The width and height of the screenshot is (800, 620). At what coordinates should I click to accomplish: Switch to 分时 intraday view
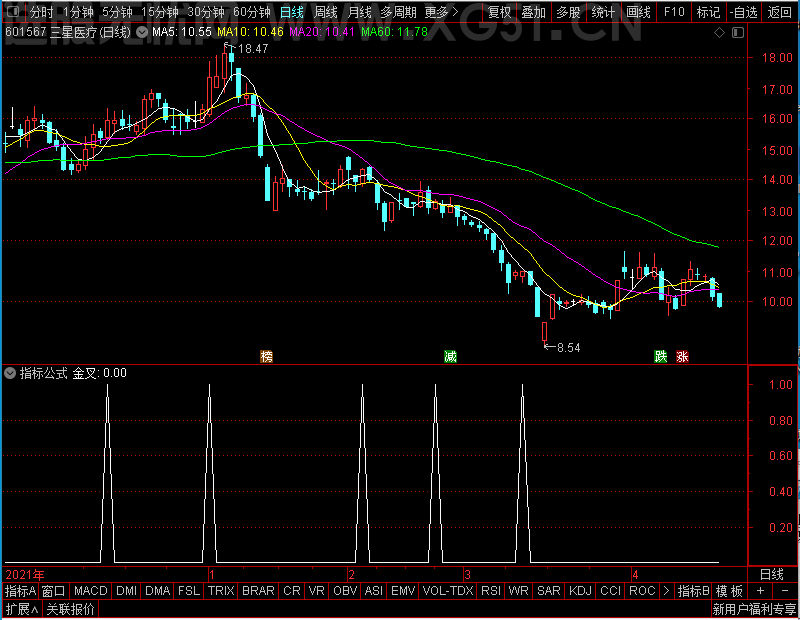42,12
